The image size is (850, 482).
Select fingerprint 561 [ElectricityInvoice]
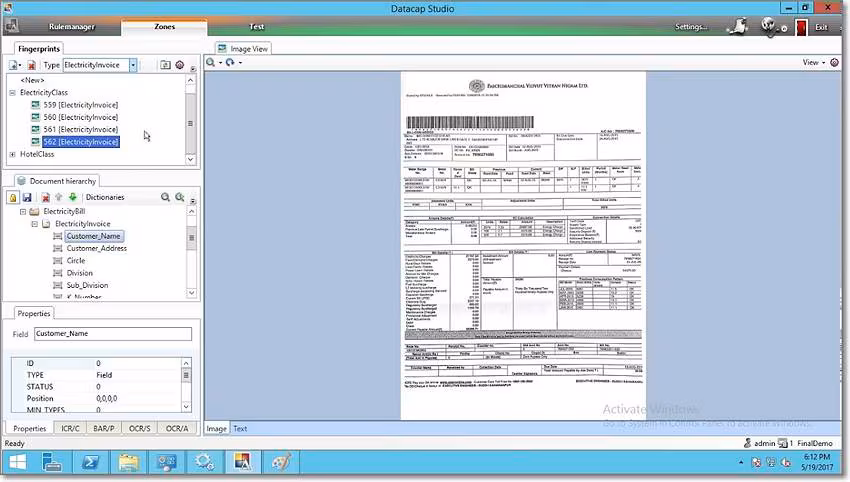pyautogui.click(x=81, y=130)
